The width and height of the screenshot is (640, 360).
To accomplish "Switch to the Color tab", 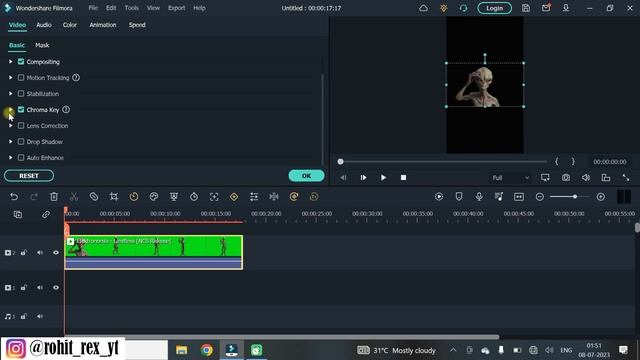I will tap(69, 25).
